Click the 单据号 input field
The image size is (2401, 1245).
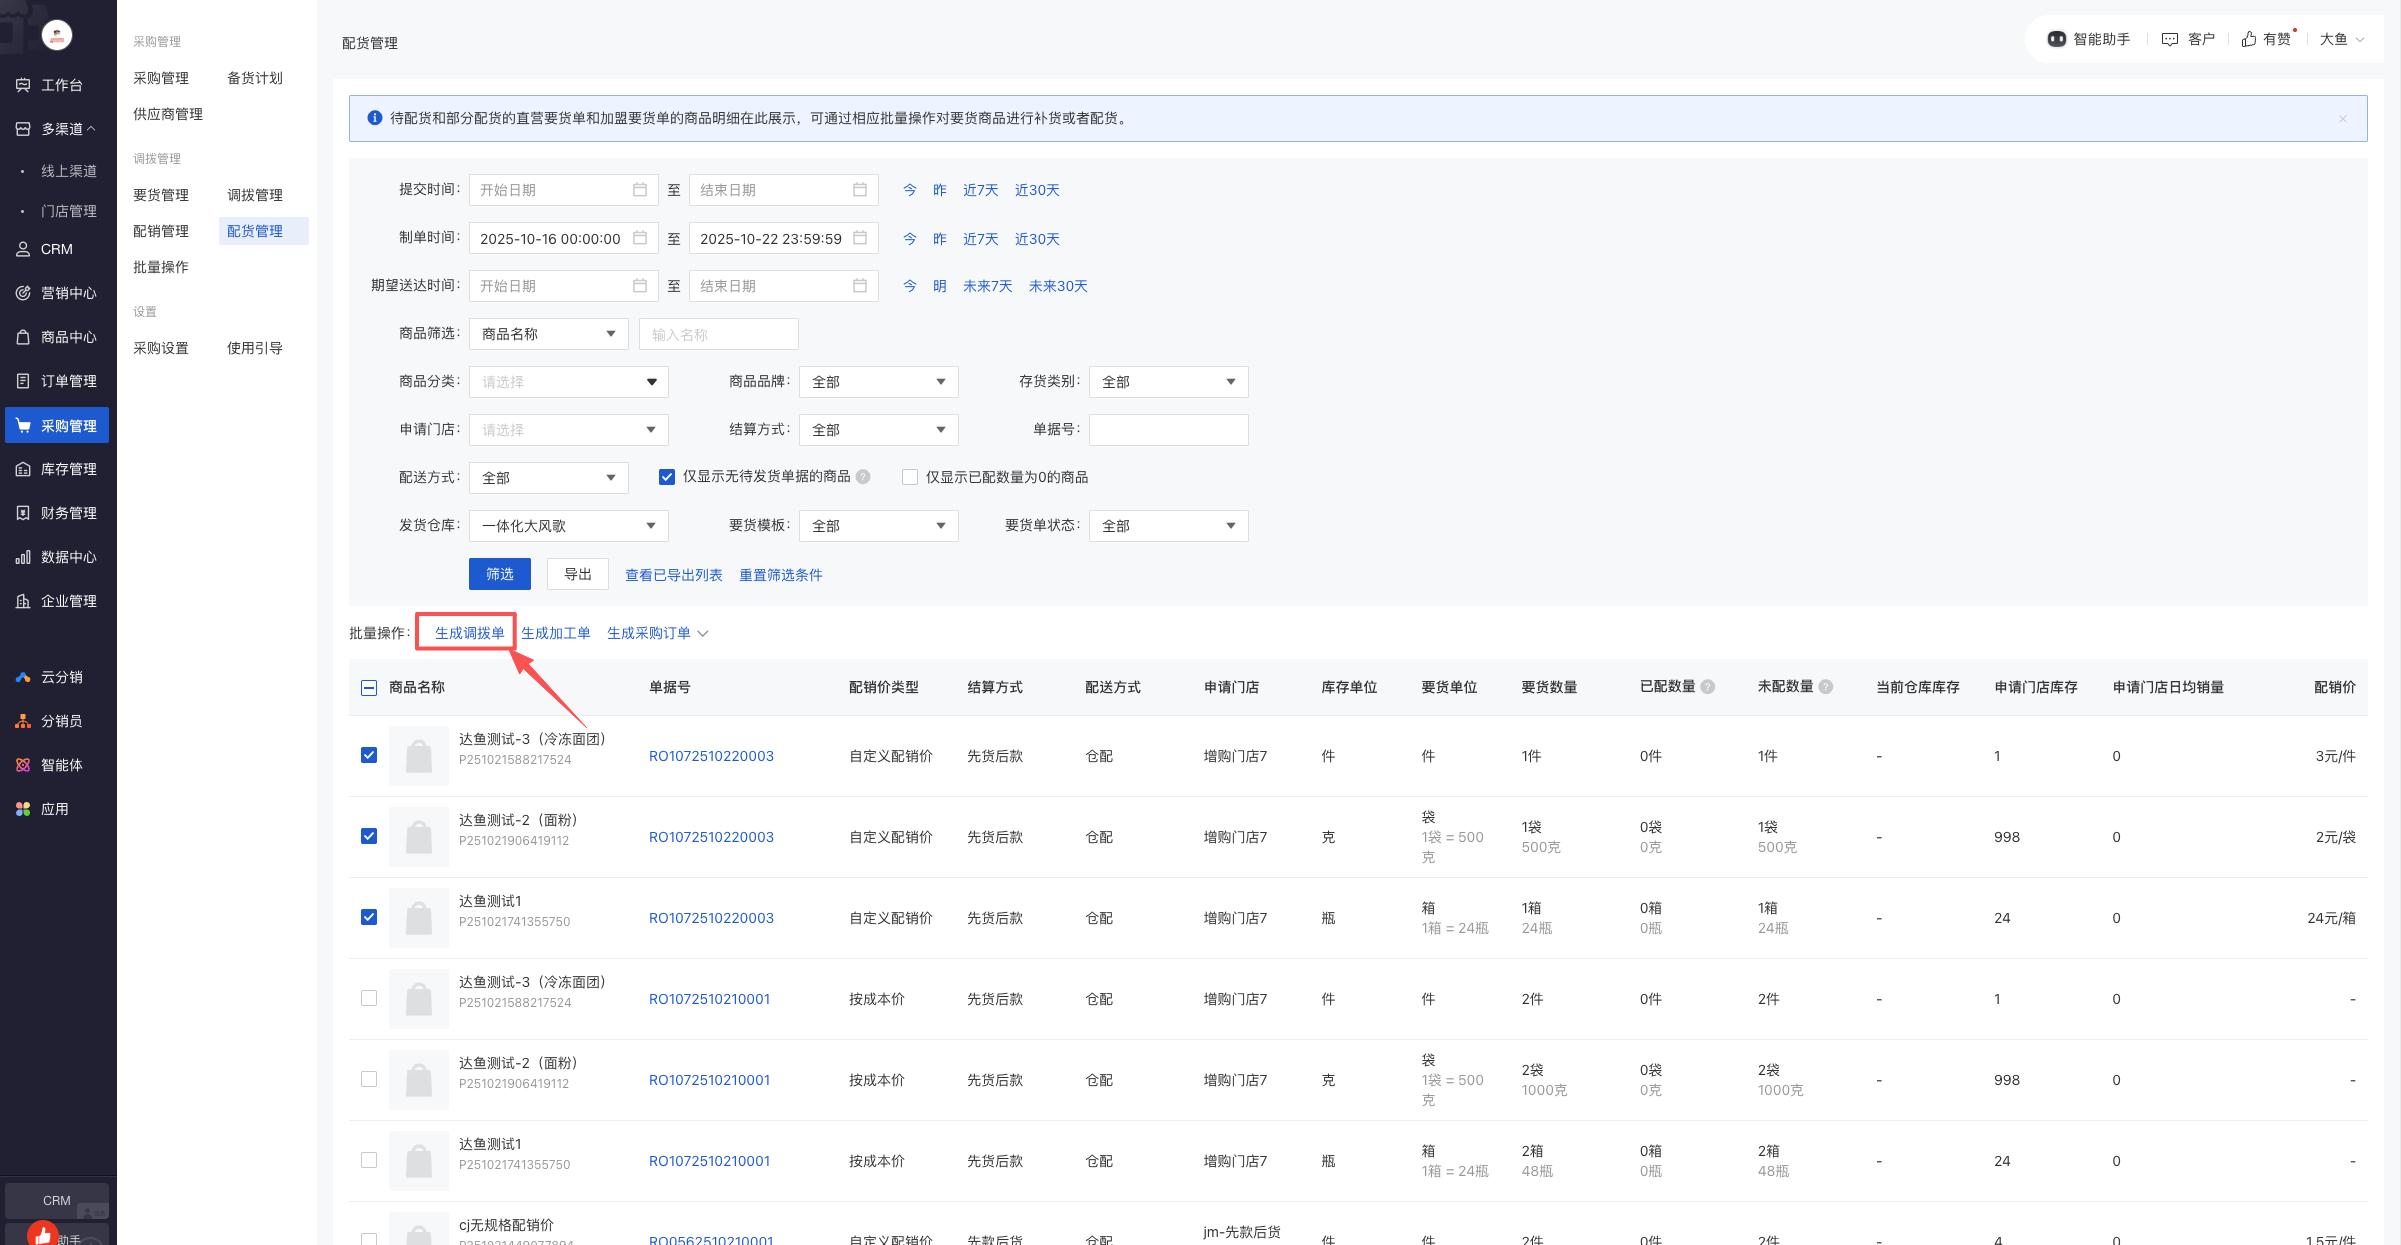[1168, 430]
